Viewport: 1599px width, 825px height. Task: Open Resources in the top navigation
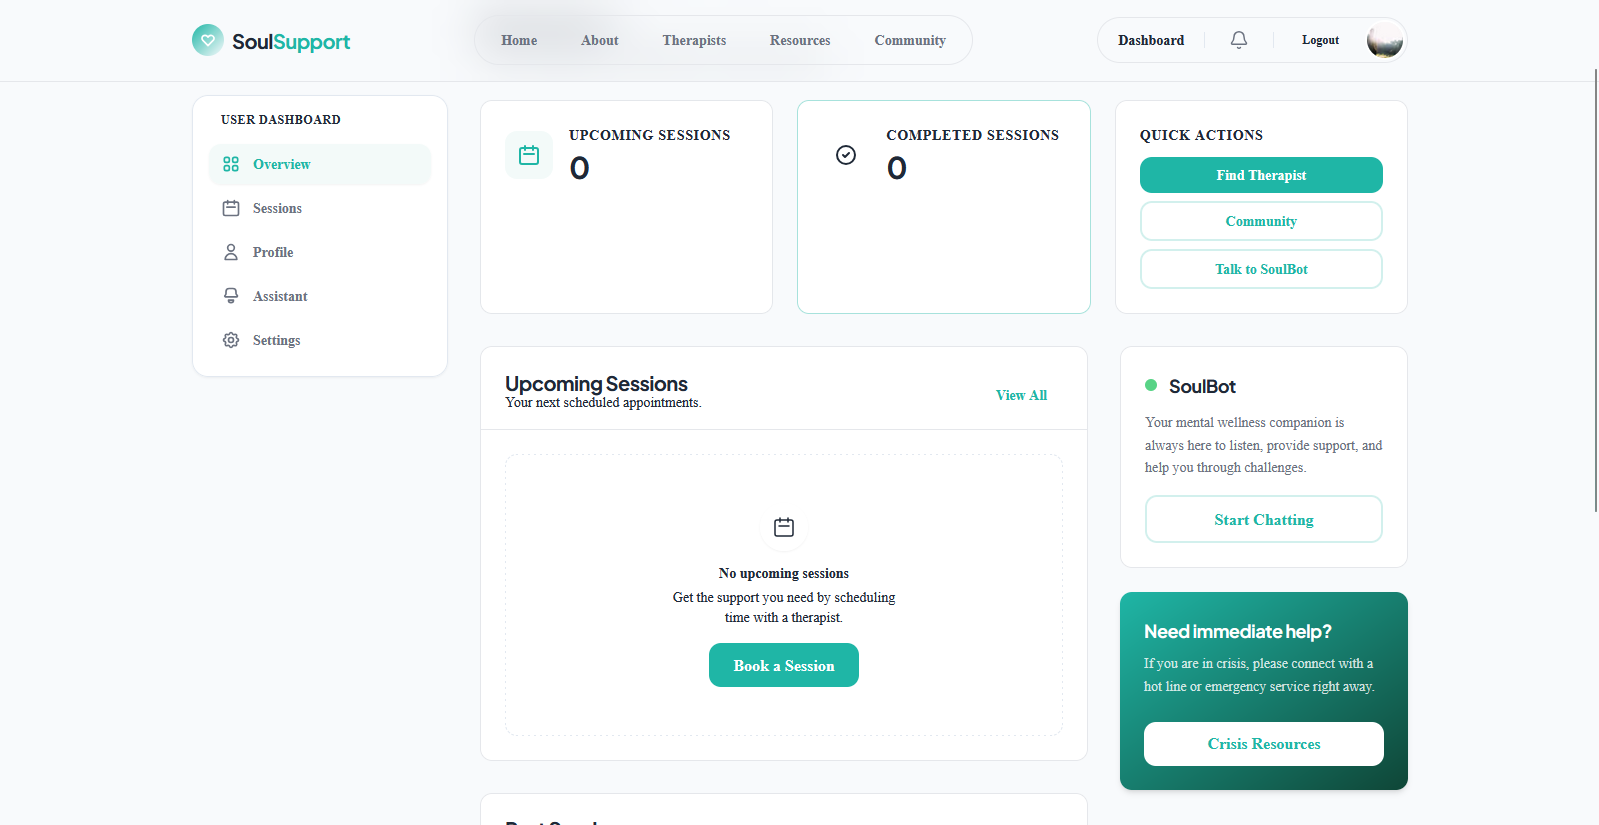(800, 40)
